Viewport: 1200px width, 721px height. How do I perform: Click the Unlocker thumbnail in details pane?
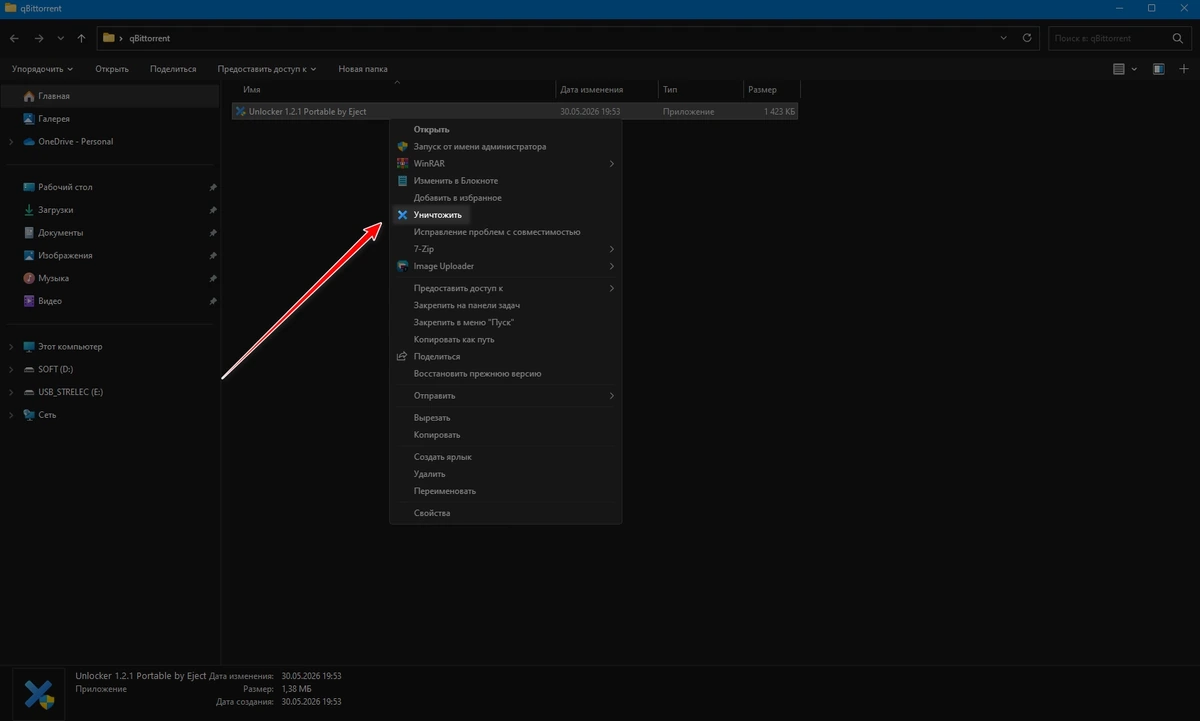click(39, 693)
